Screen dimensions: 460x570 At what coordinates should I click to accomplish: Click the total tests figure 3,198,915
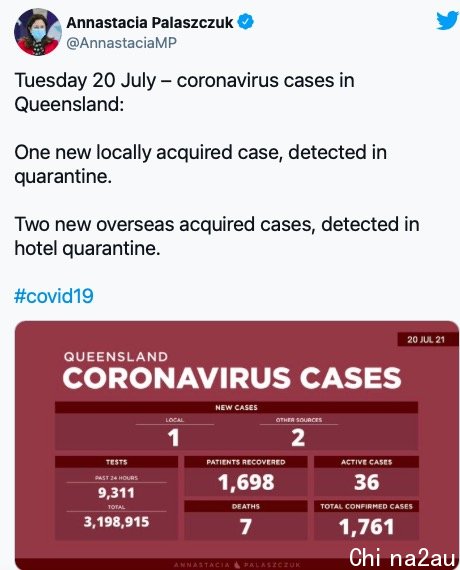tap(116, 522)
